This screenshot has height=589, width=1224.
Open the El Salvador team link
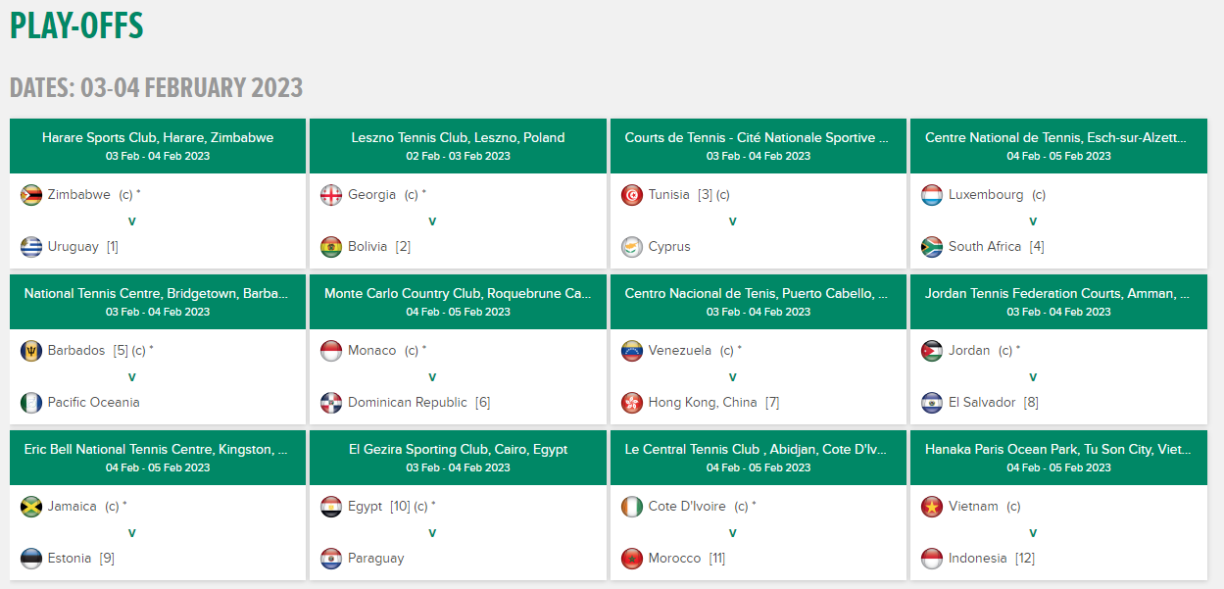[x=982, y=403]
